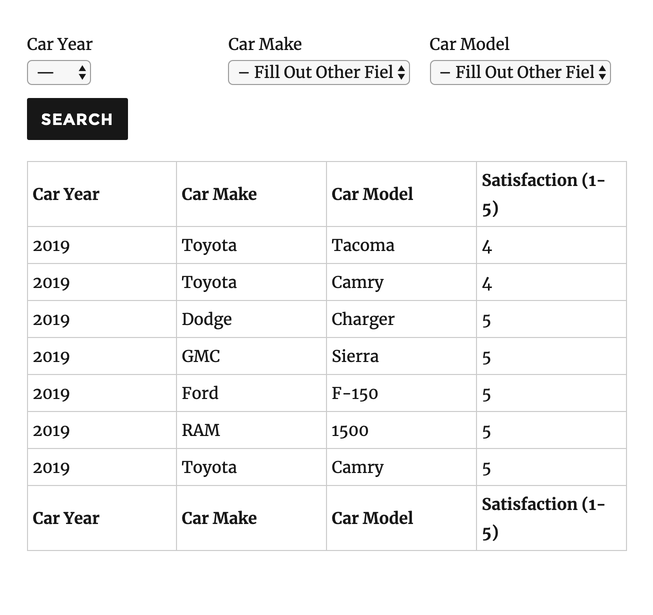The height and width of the screenshot is (615, 653).
Task: Click the top Satisfaction (1-5) header
Action: [551, 194]
